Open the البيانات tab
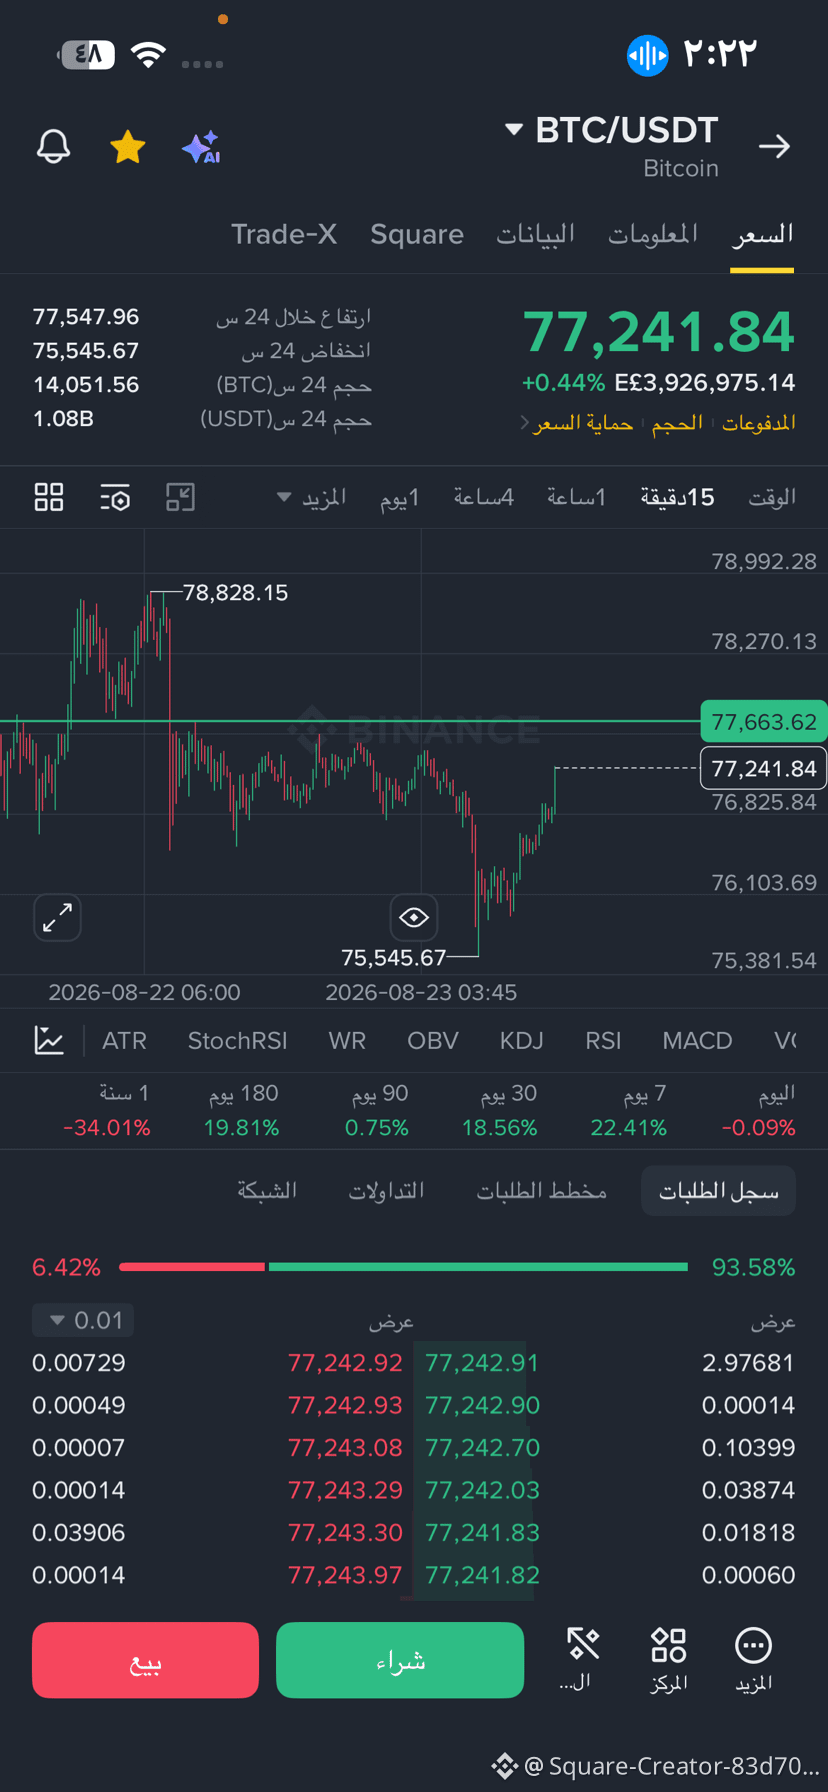Viewport: 828px width, 1792px height. 536,234
